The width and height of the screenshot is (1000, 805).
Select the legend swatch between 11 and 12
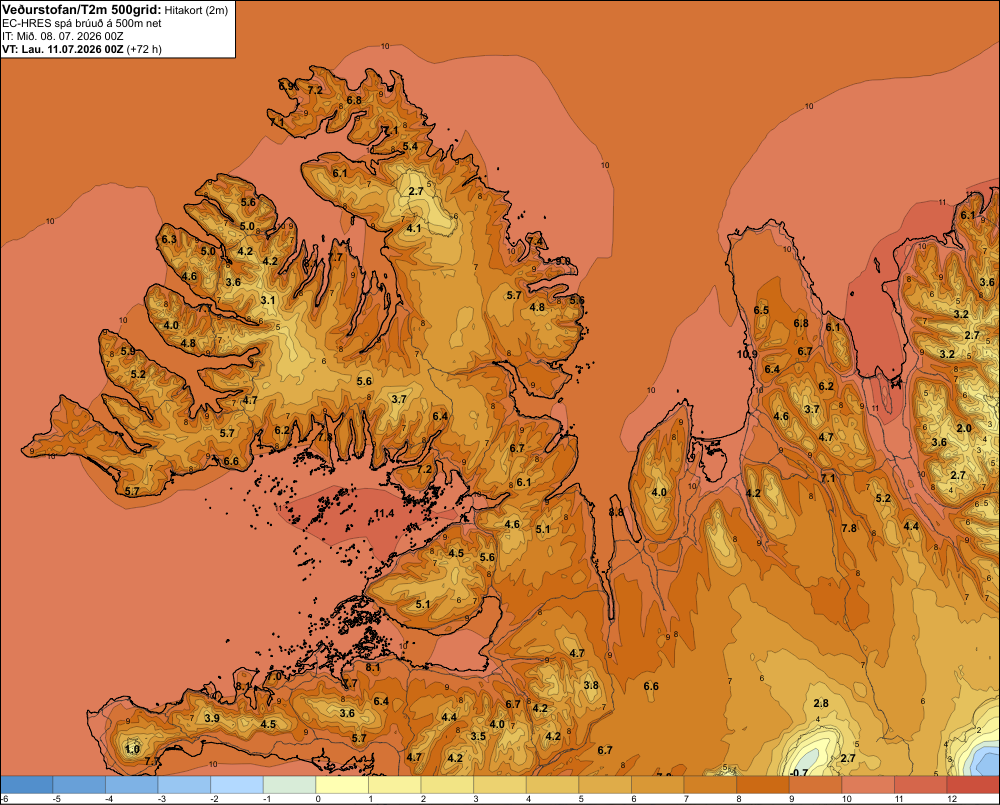tap(920, 784)
